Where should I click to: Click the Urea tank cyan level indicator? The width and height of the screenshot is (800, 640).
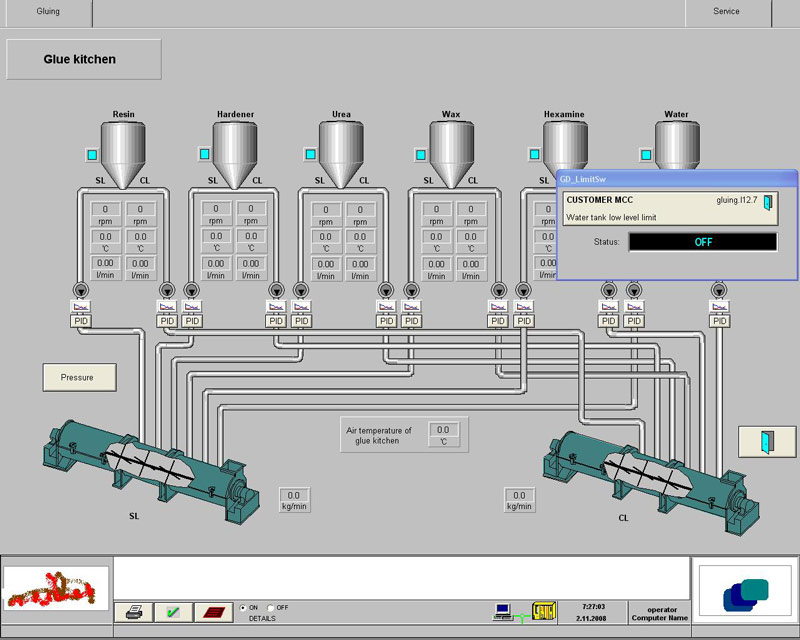pos(312,154)
